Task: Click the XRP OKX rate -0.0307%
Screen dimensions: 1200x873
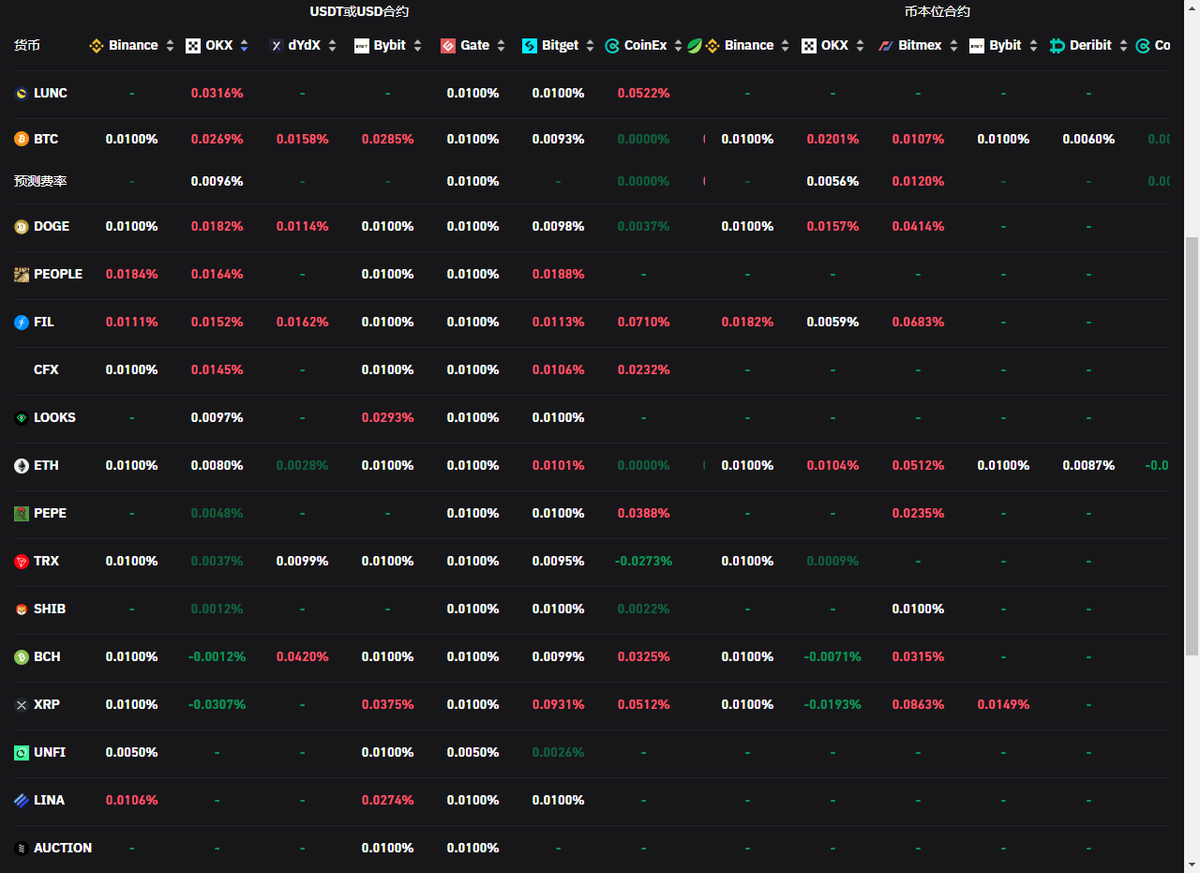Action: pos(217,705)
